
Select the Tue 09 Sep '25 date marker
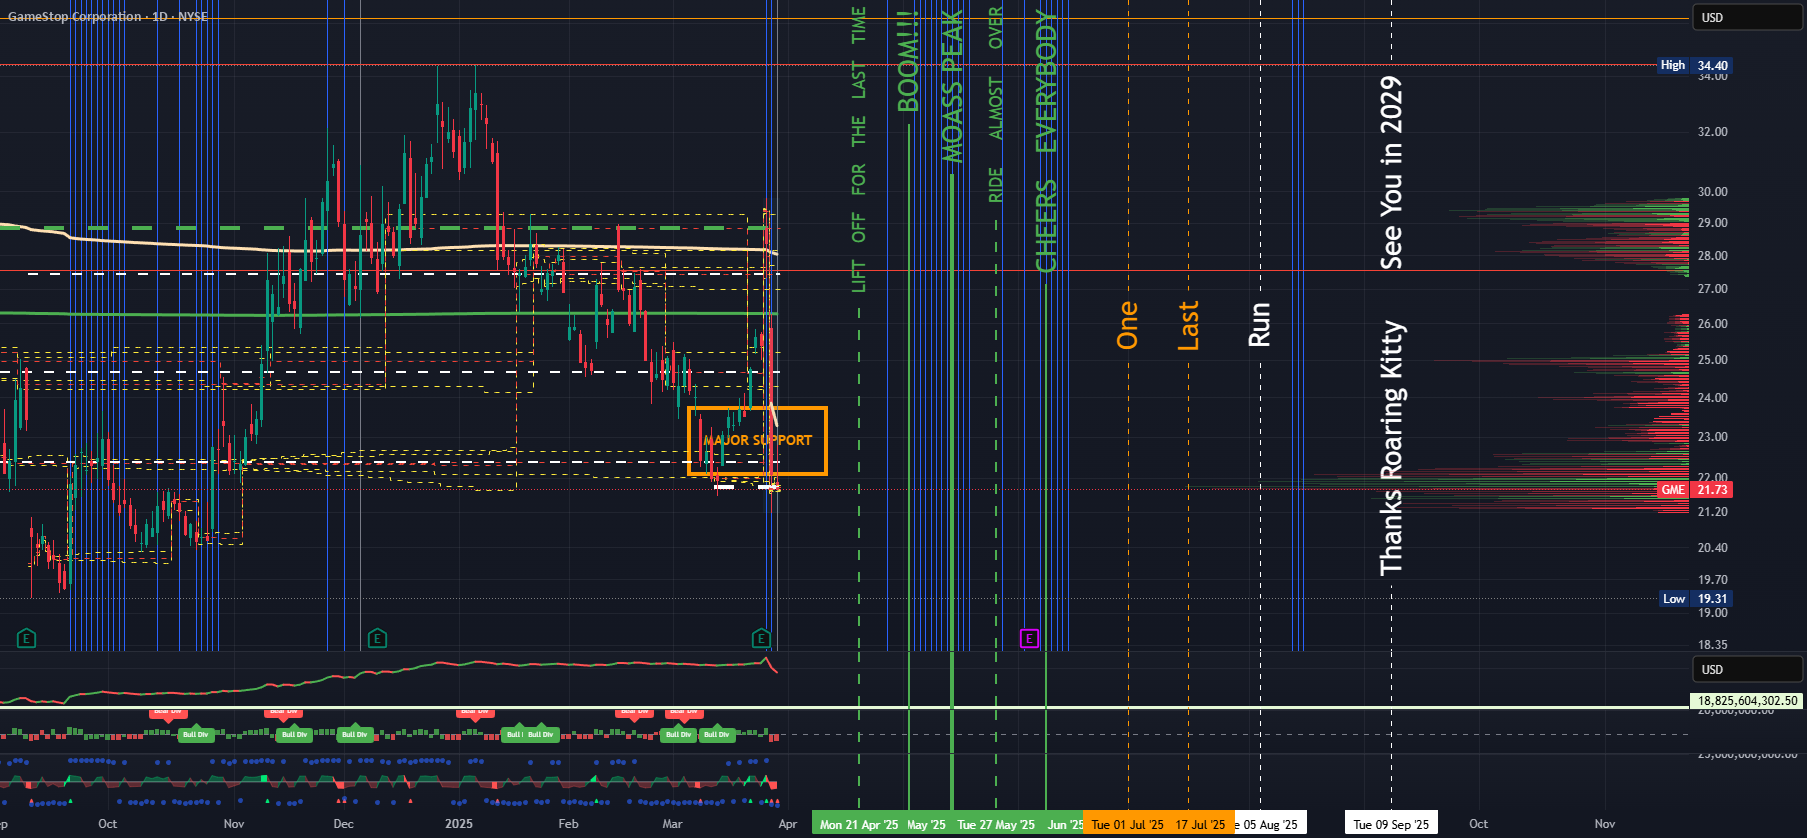[x=1391, y=825]
